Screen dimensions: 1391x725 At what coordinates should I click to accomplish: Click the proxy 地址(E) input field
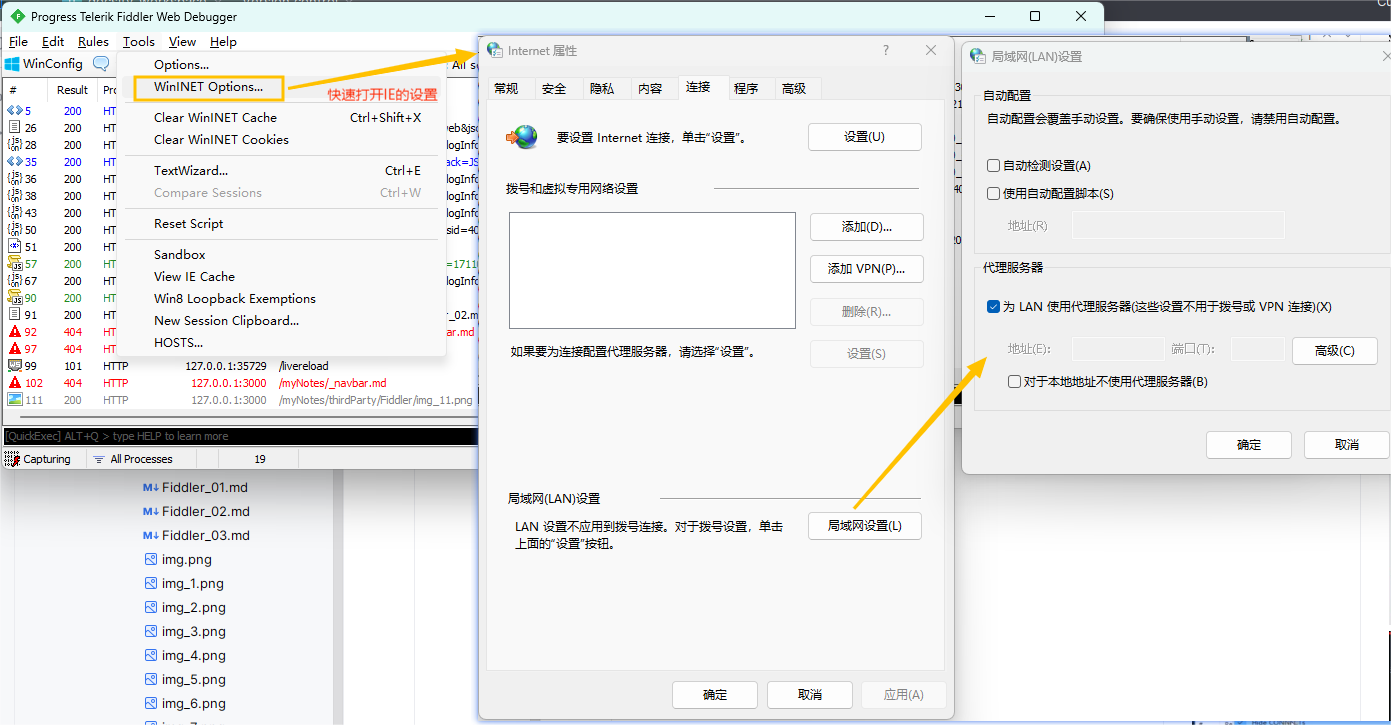pos(1118,349)
